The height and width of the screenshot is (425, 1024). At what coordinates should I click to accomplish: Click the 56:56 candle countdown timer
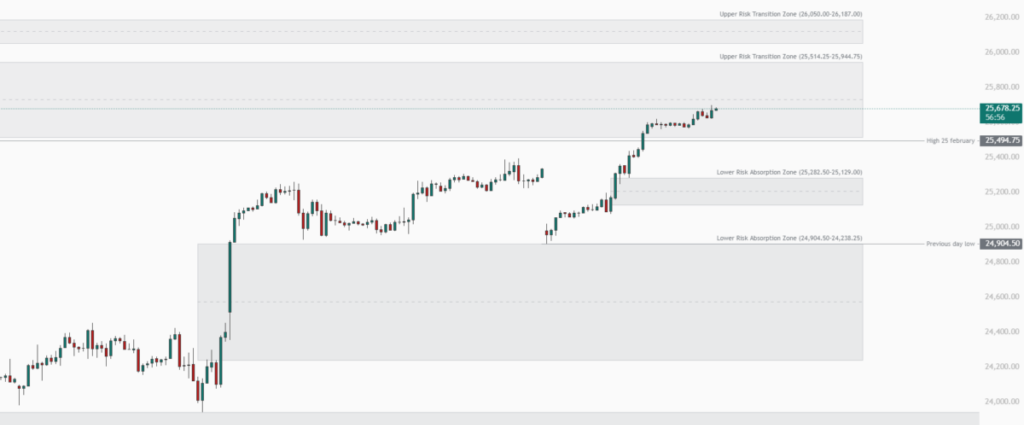[x=995, y=117]
